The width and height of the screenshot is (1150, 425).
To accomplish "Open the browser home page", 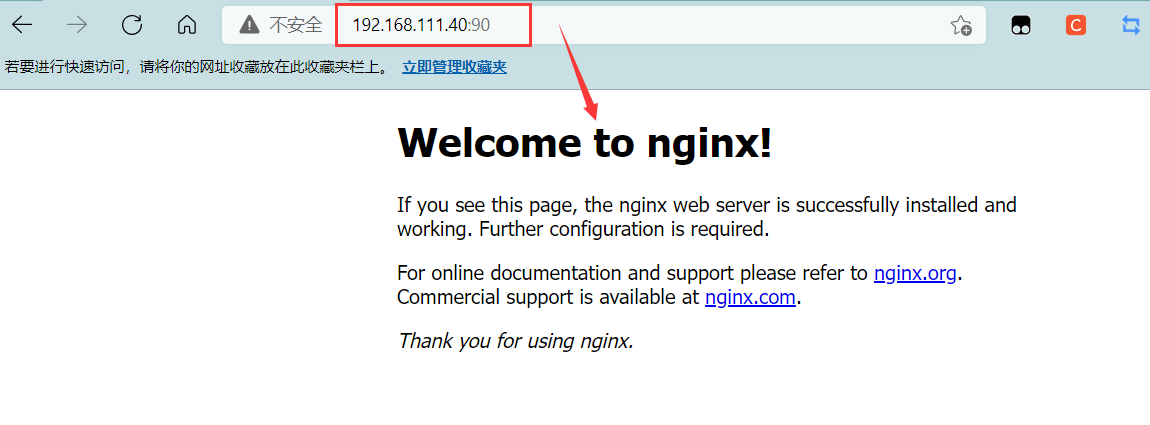I will pyautogui.click(x=187, y=25).
